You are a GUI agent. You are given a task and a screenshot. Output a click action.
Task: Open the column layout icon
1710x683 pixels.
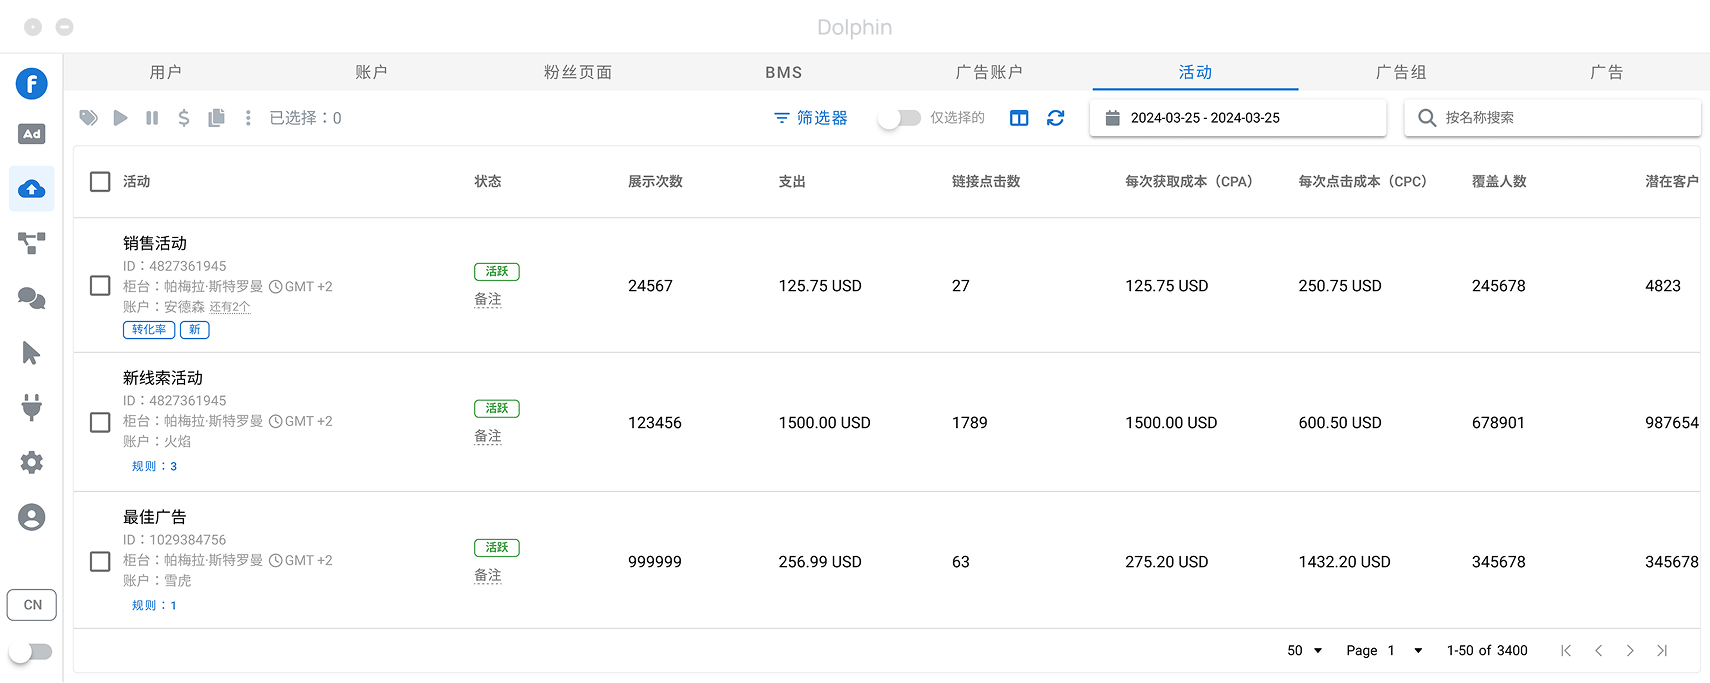pyautogui.click(x=1019, y=118)
